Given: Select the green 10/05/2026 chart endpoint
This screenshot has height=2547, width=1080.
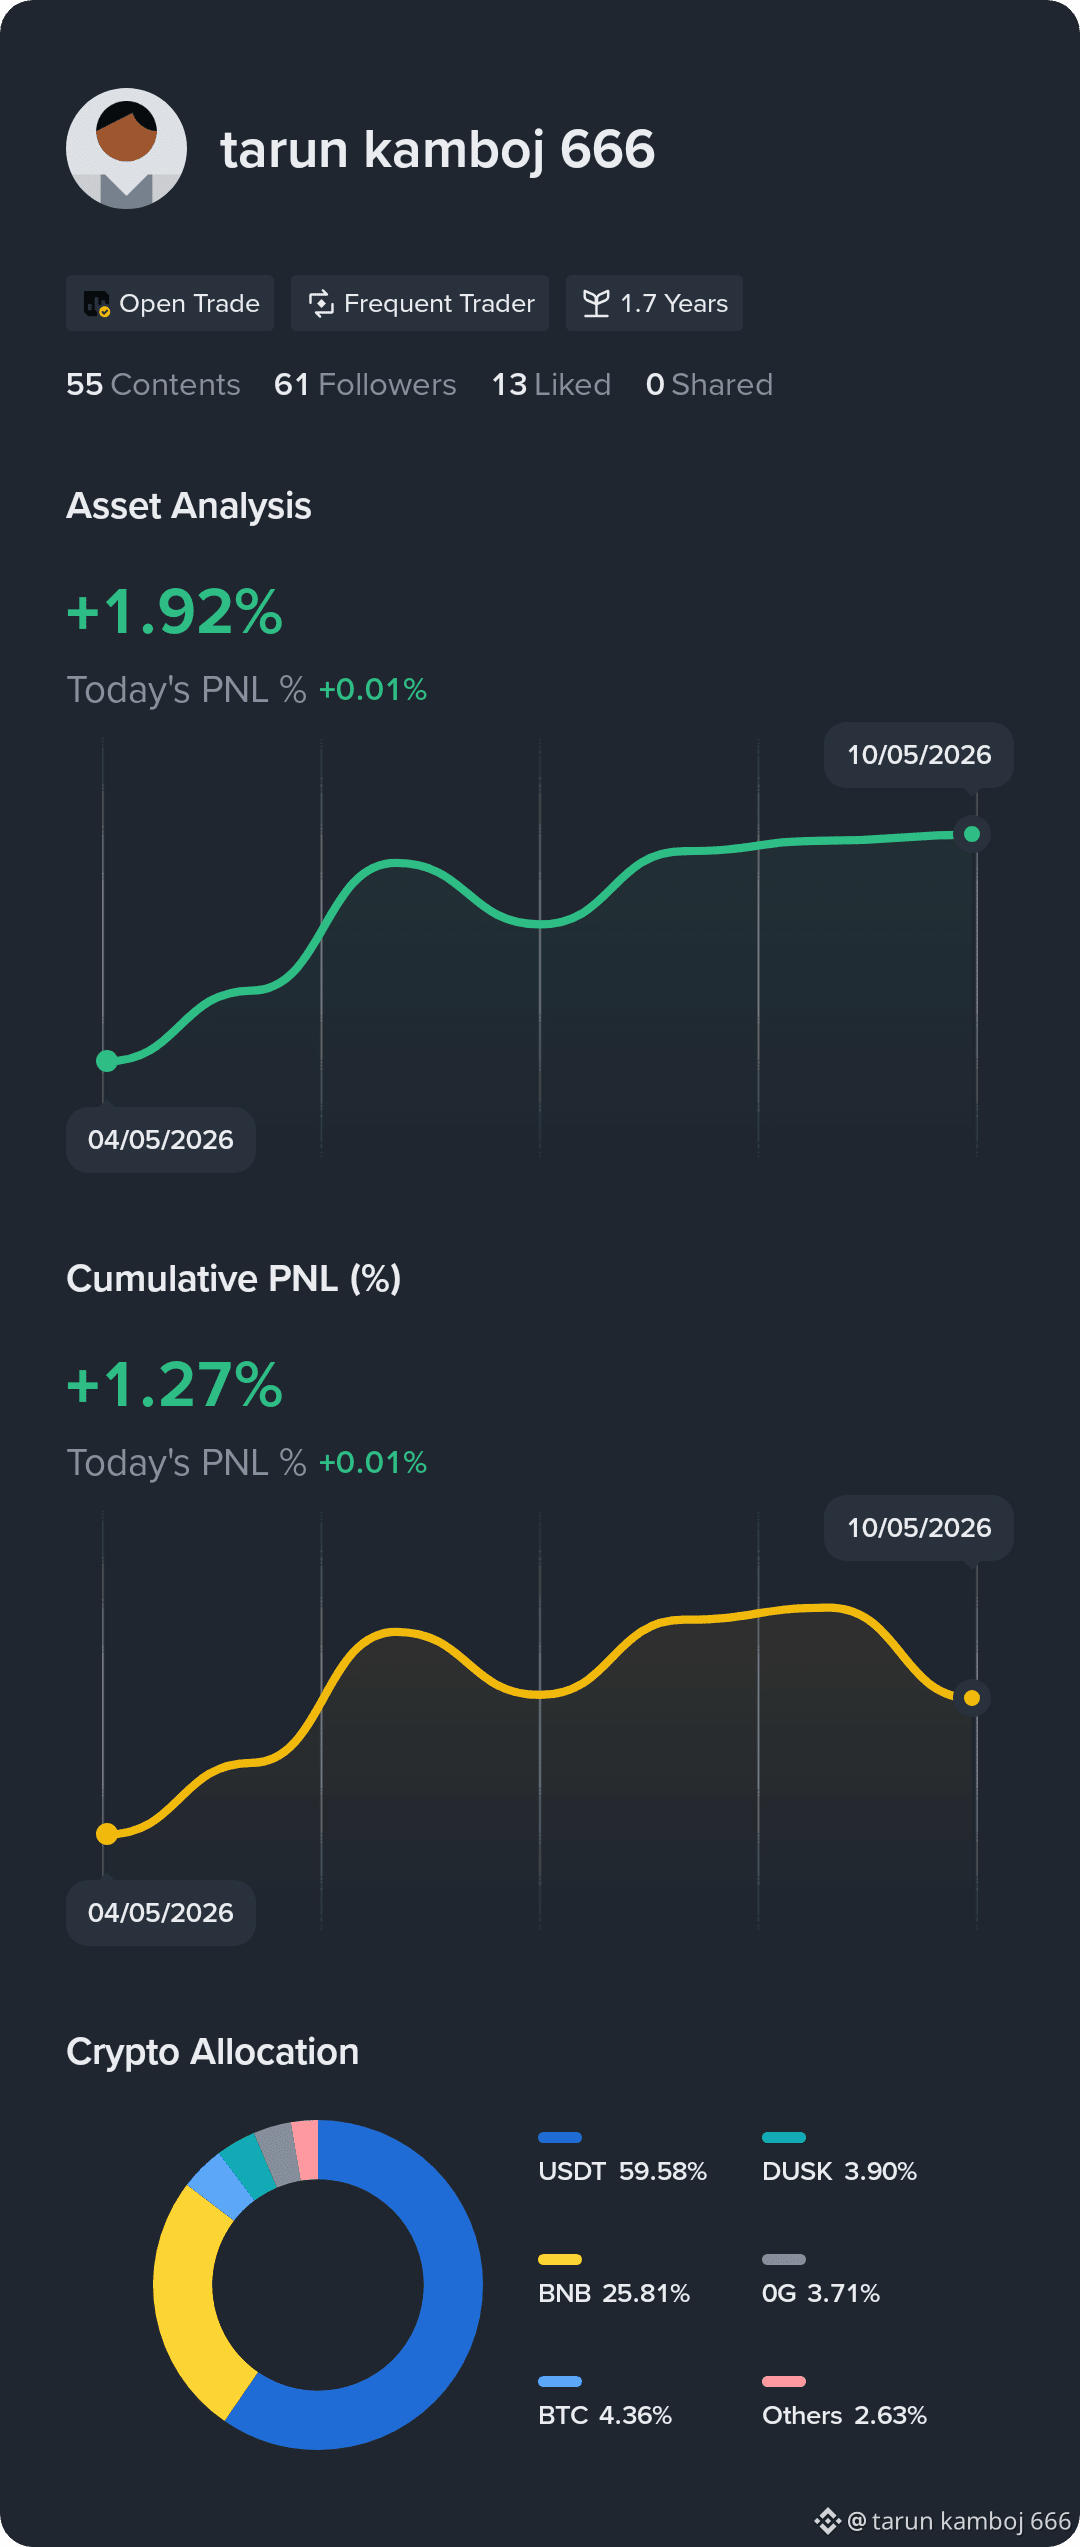Looking at the screenshot, I should point(971,834).
